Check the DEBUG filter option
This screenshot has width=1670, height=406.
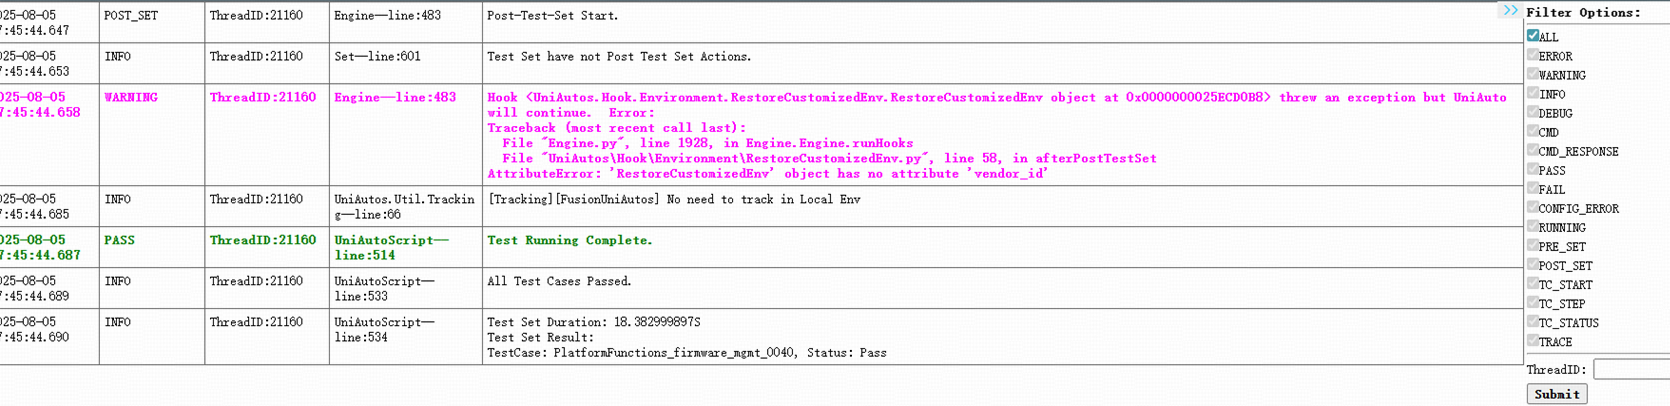click(1533, 112)
